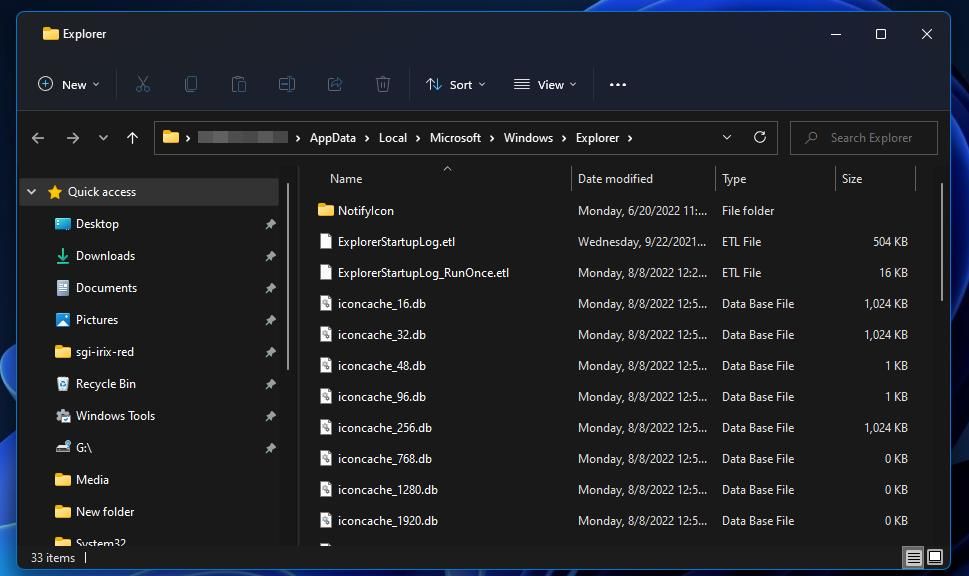The image size is (969, 576).
Task: Click pin icon beside Windows Tools
Action: coord(270,416)
